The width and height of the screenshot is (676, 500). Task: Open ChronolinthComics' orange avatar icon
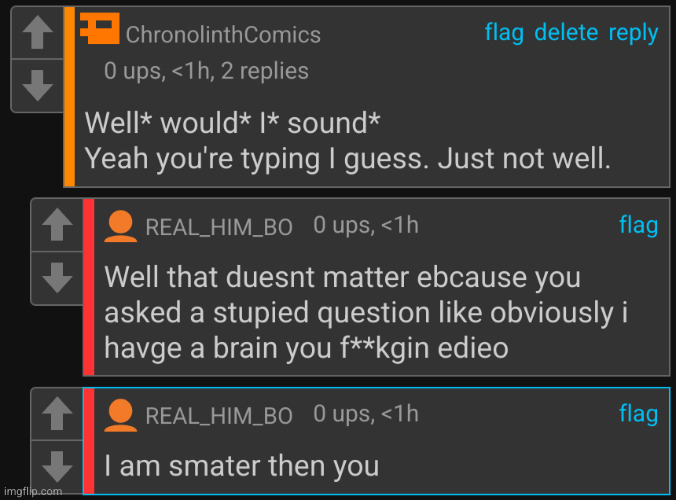[100, 28]
